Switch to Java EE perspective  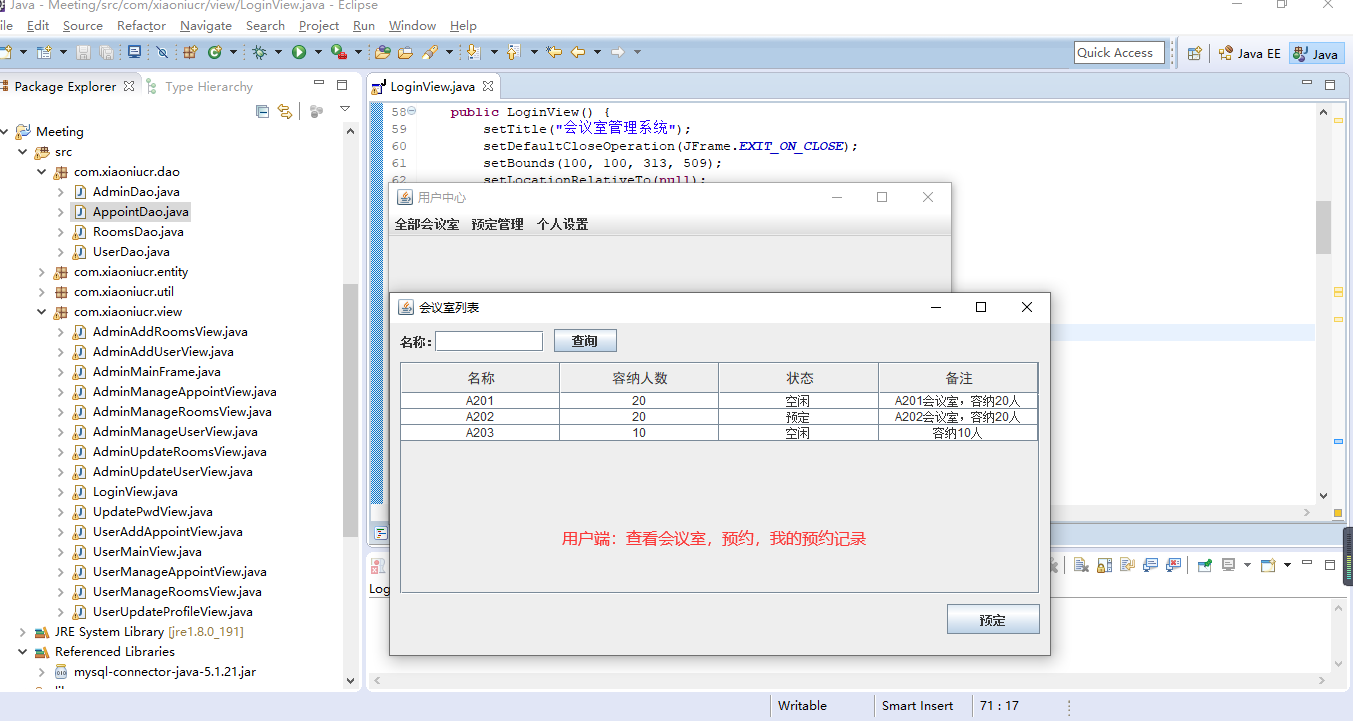pyautogui.click(x=1249, y=54)
